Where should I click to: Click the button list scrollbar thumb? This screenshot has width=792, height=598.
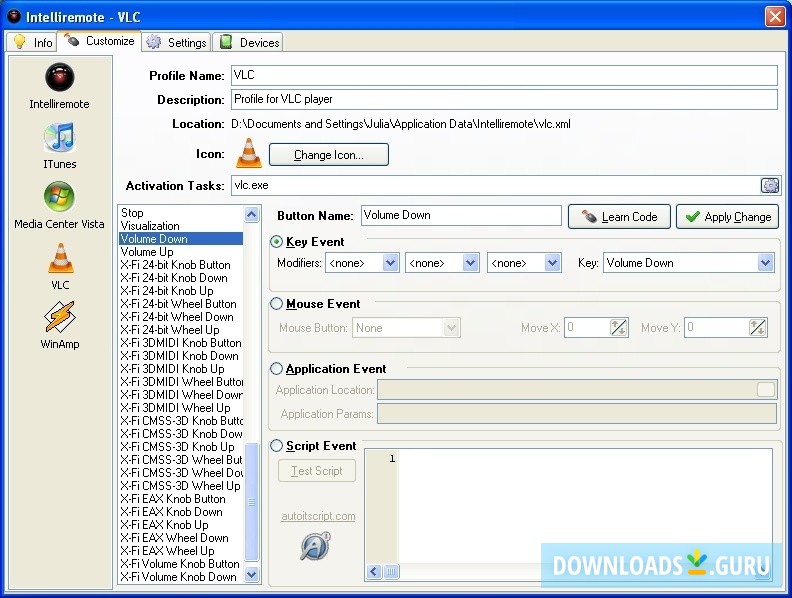coord(252,502)
